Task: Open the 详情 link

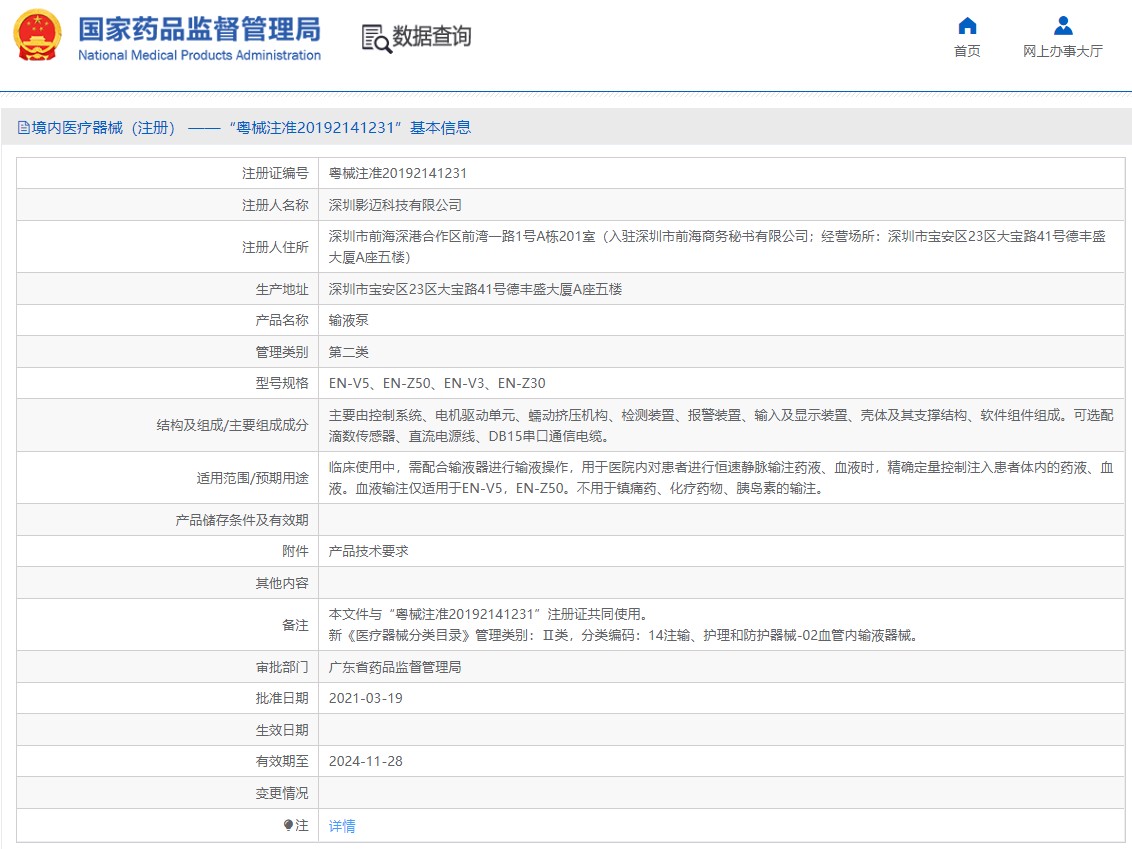Action: coord(342,825)
